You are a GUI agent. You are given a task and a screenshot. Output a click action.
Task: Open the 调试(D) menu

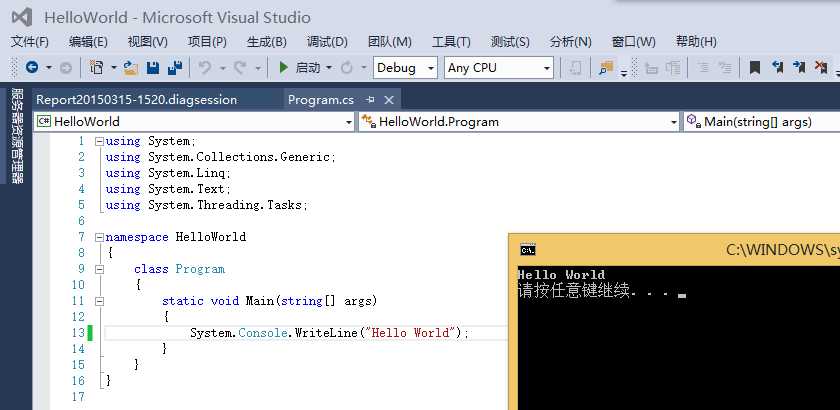(327, 41)
